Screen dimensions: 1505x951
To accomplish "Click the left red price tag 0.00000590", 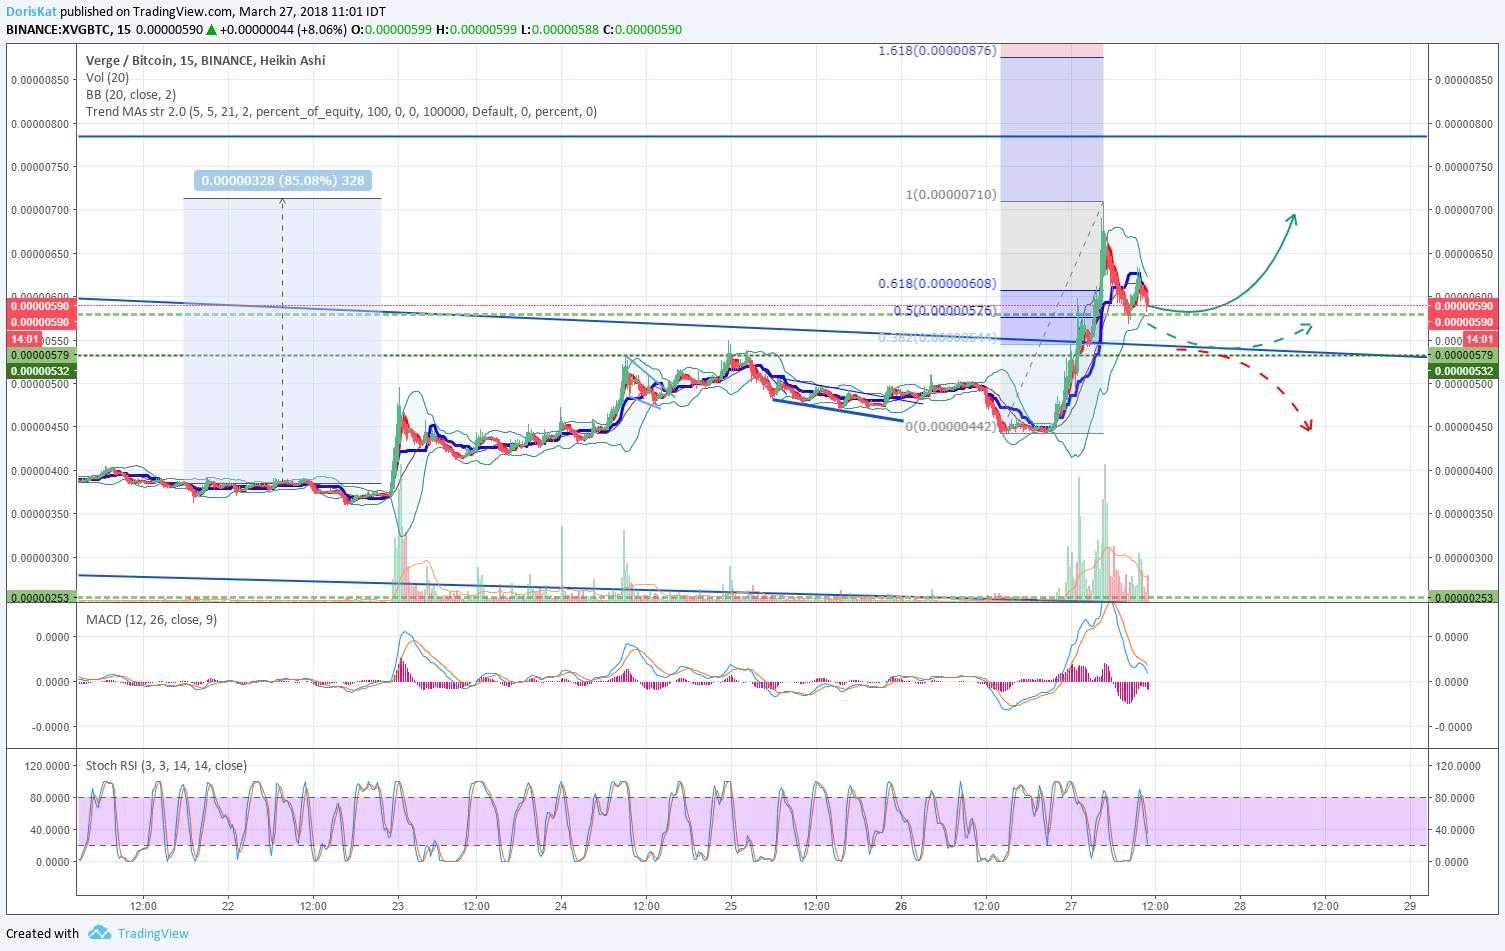I will click(40, 307).
